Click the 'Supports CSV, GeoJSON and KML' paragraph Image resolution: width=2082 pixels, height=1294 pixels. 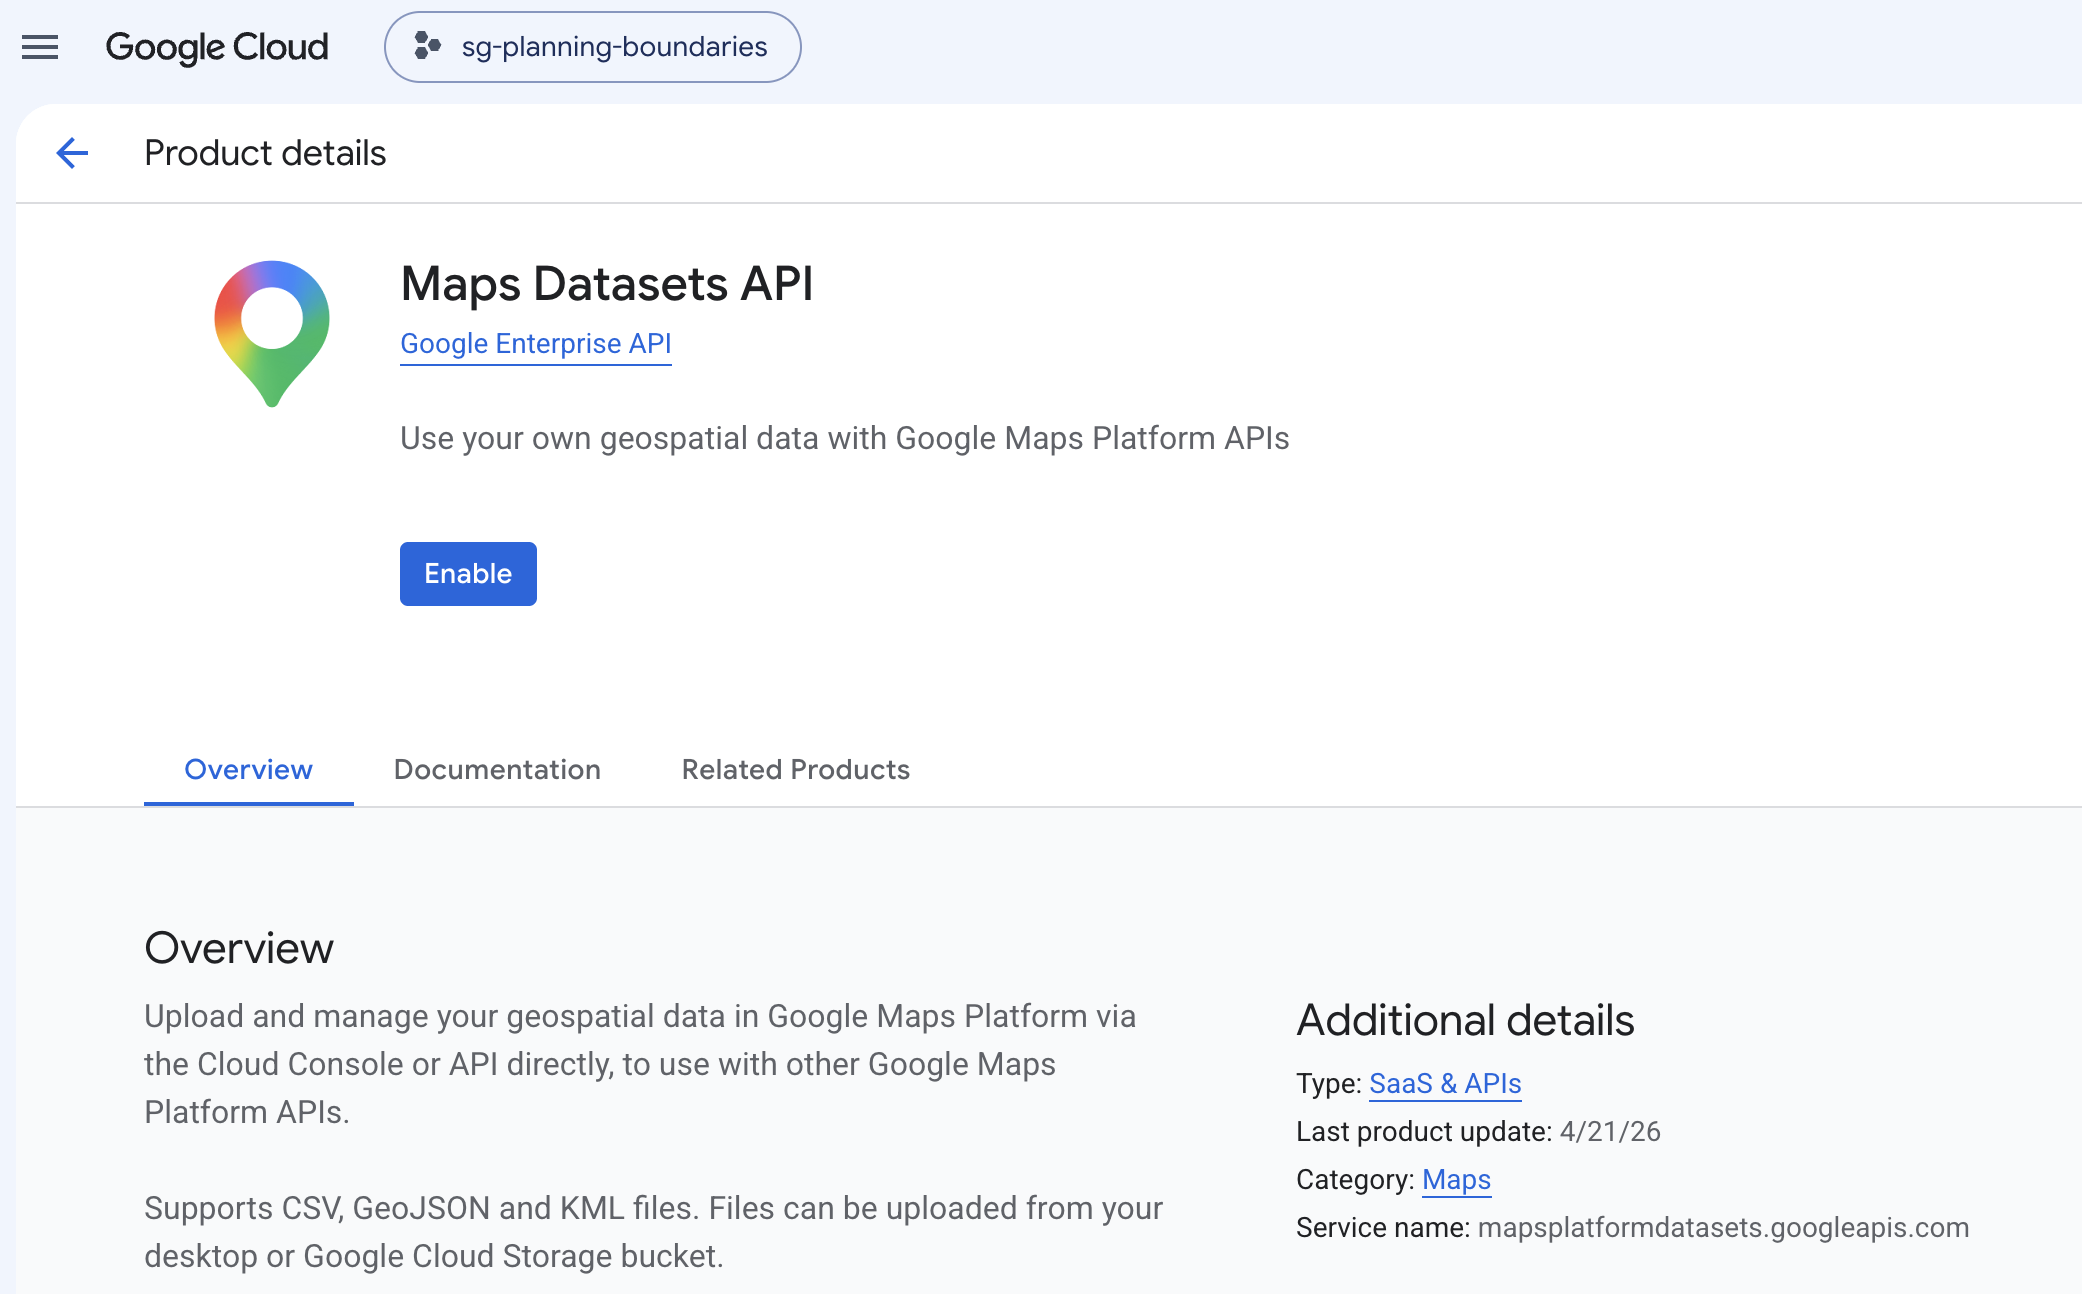[653, 1232]
